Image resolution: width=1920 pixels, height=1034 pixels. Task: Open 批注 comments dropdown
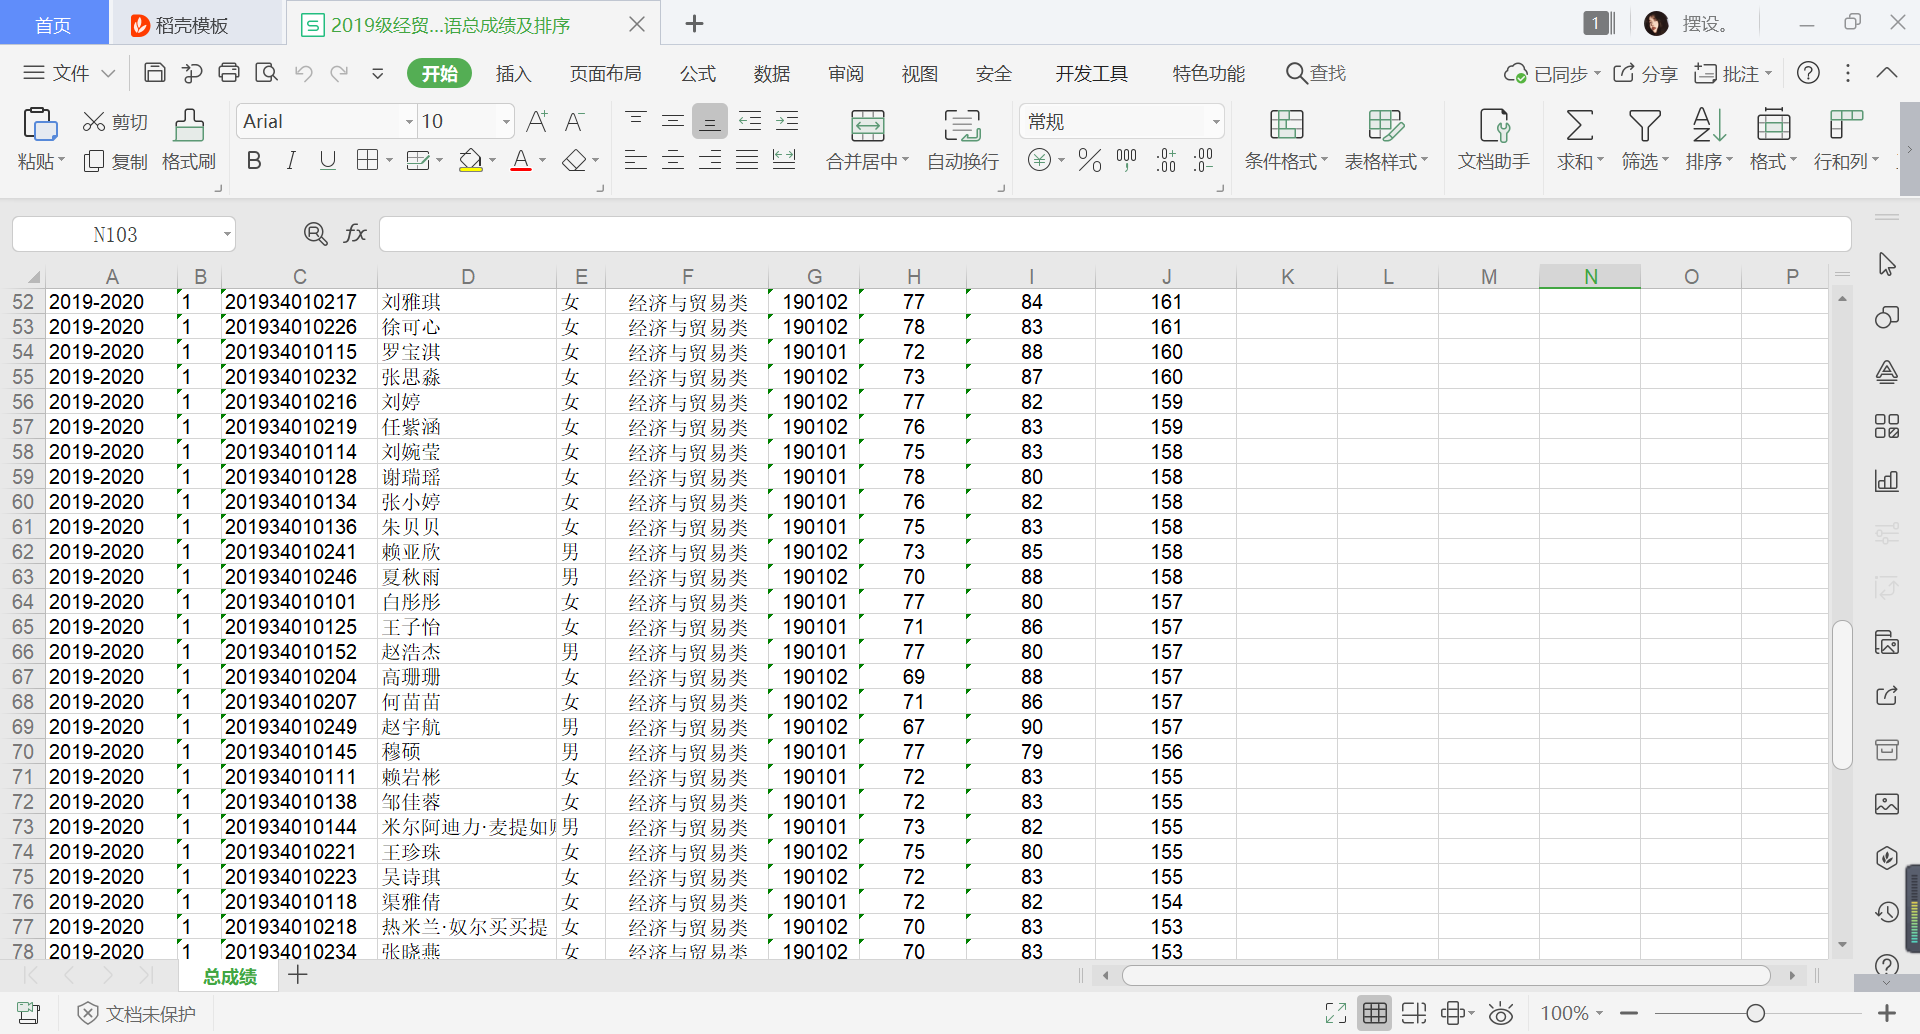1733,73
